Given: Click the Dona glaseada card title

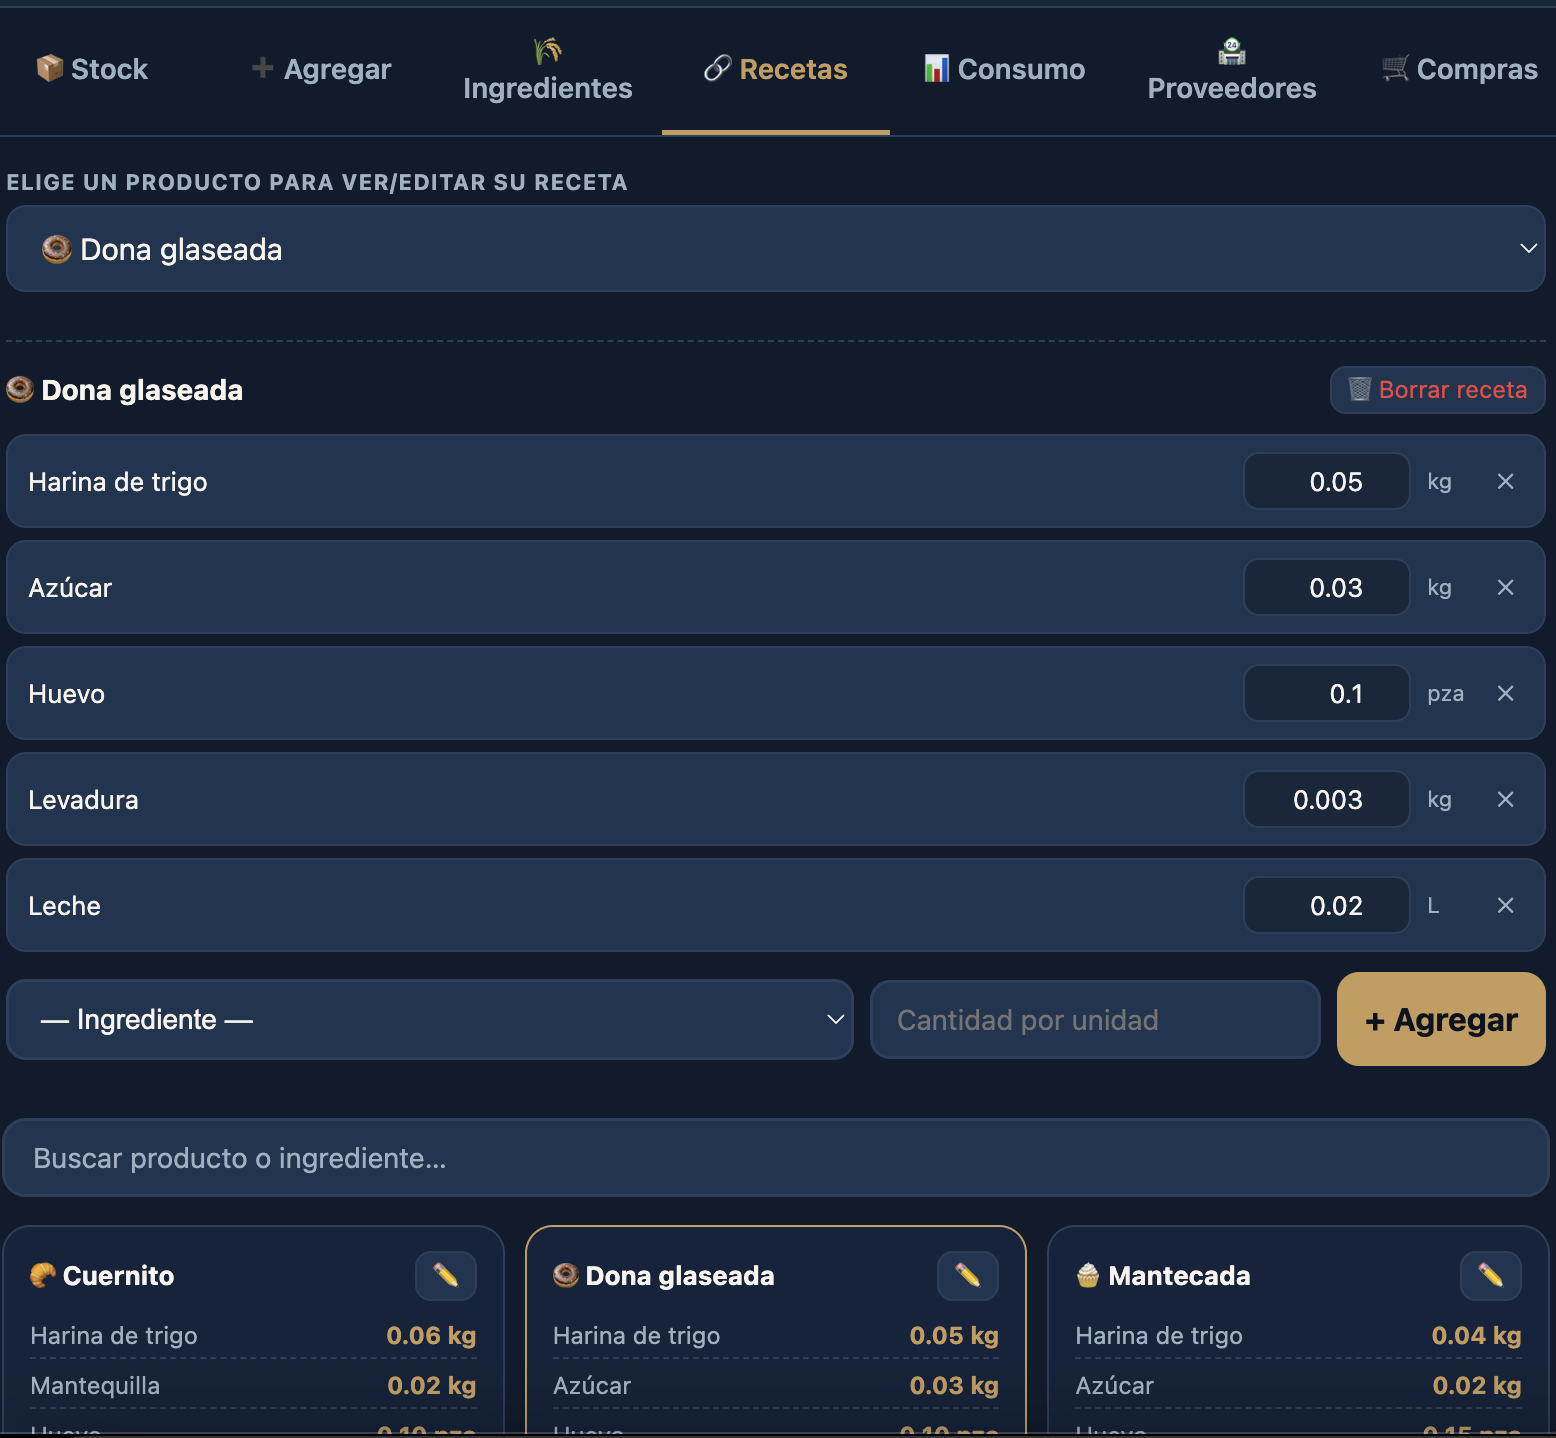Looking at the screenshot, I should [680, 1276].
